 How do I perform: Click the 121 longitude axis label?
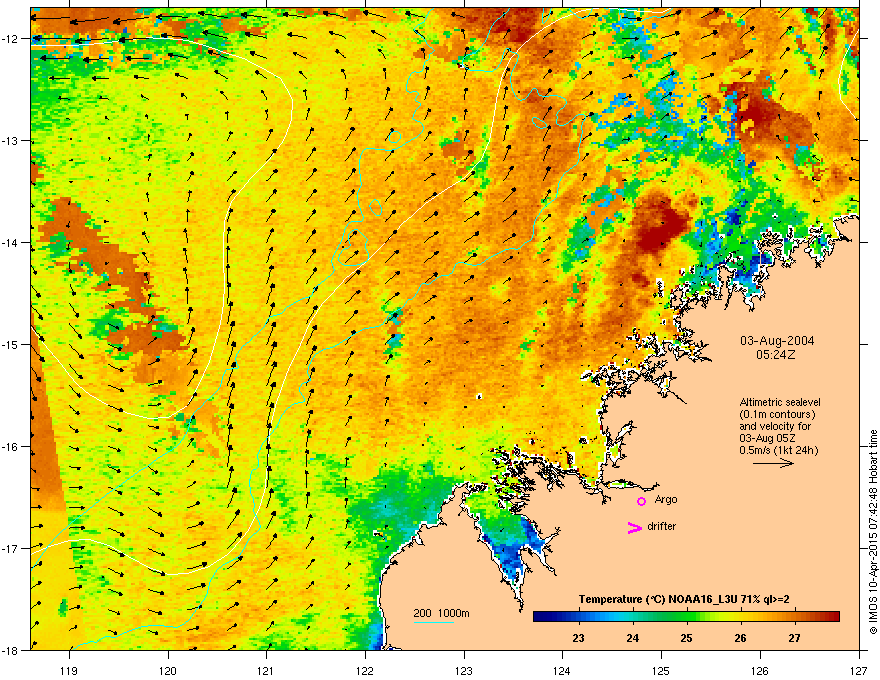click(266, 670)
